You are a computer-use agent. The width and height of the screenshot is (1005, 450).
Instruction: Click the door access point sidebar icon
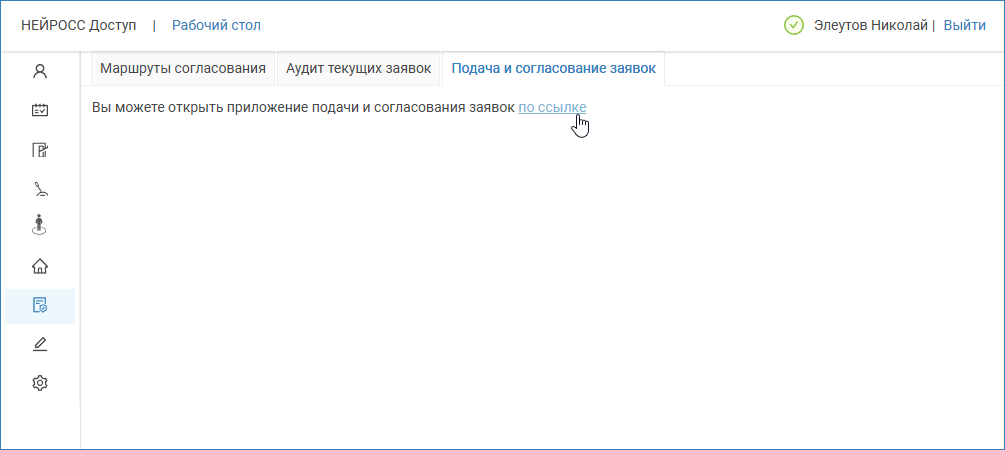(40, 150)
